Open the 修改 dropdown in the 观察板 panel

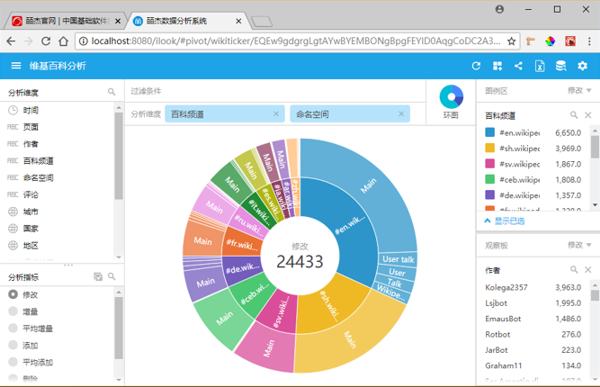[x=579, y=245]
